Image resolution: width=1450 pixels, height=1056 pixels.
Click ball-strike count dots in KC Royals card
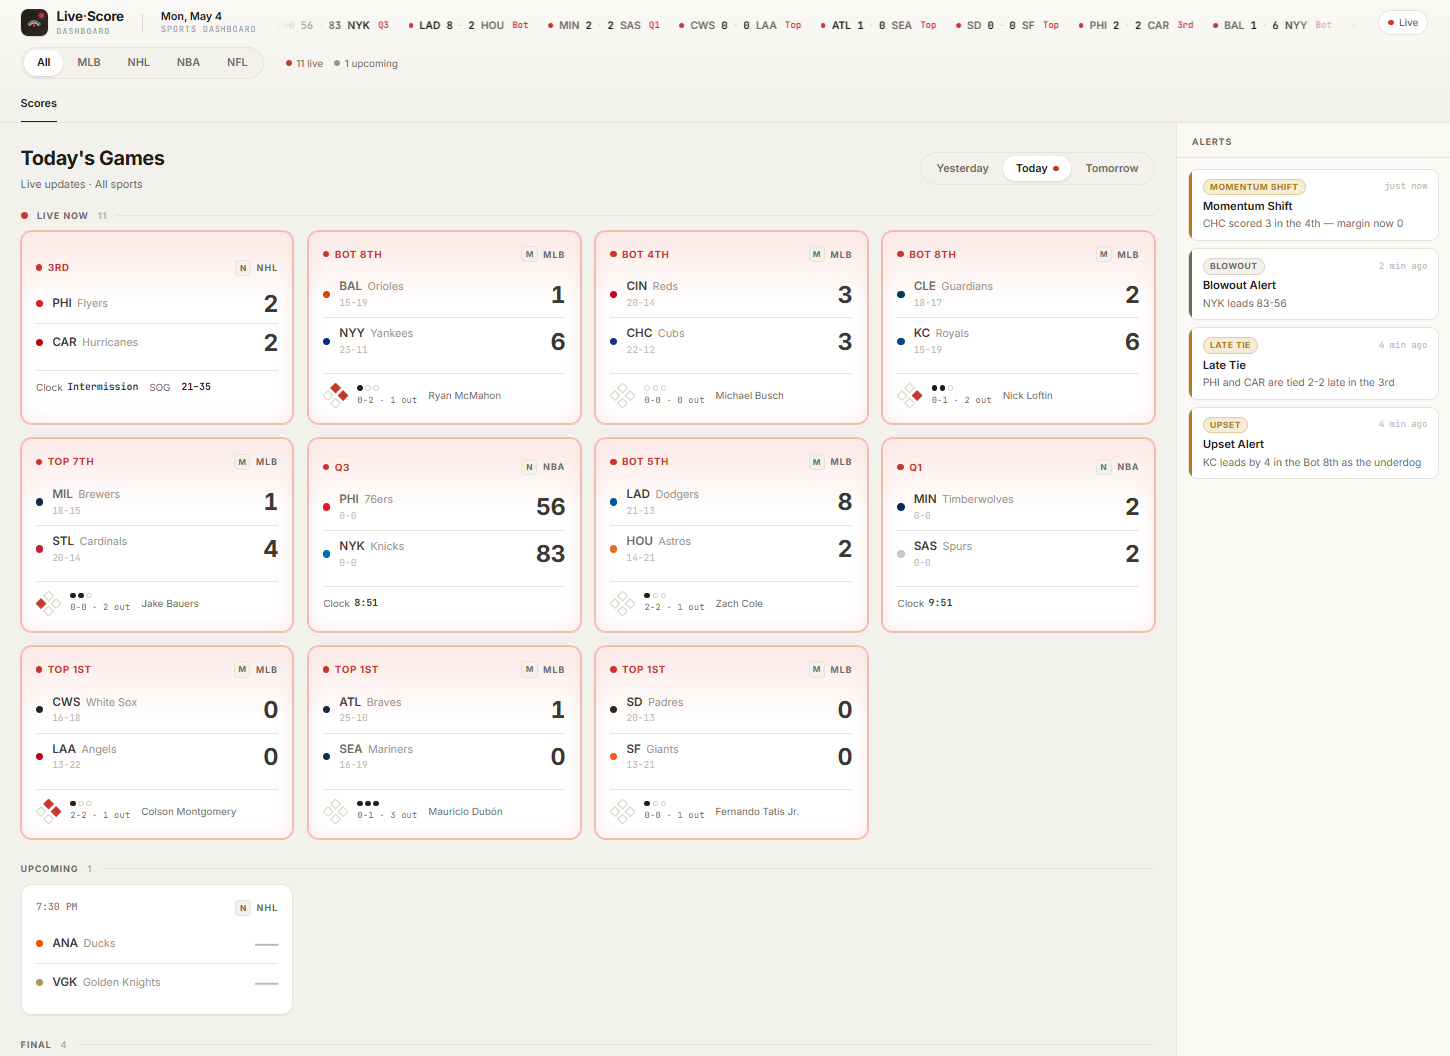(942, 388)
